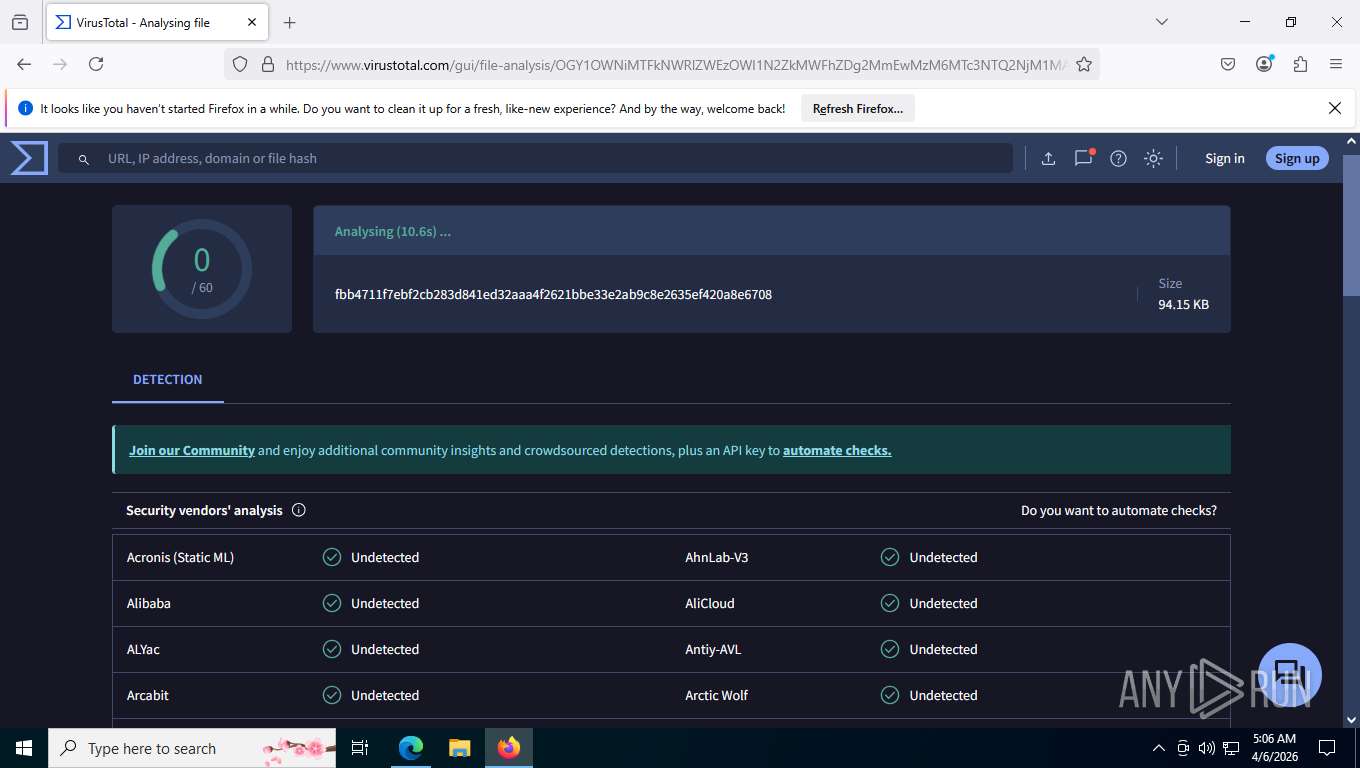
Task: Show hidden system tray icons chevron
Action: tap(1159, 748)
